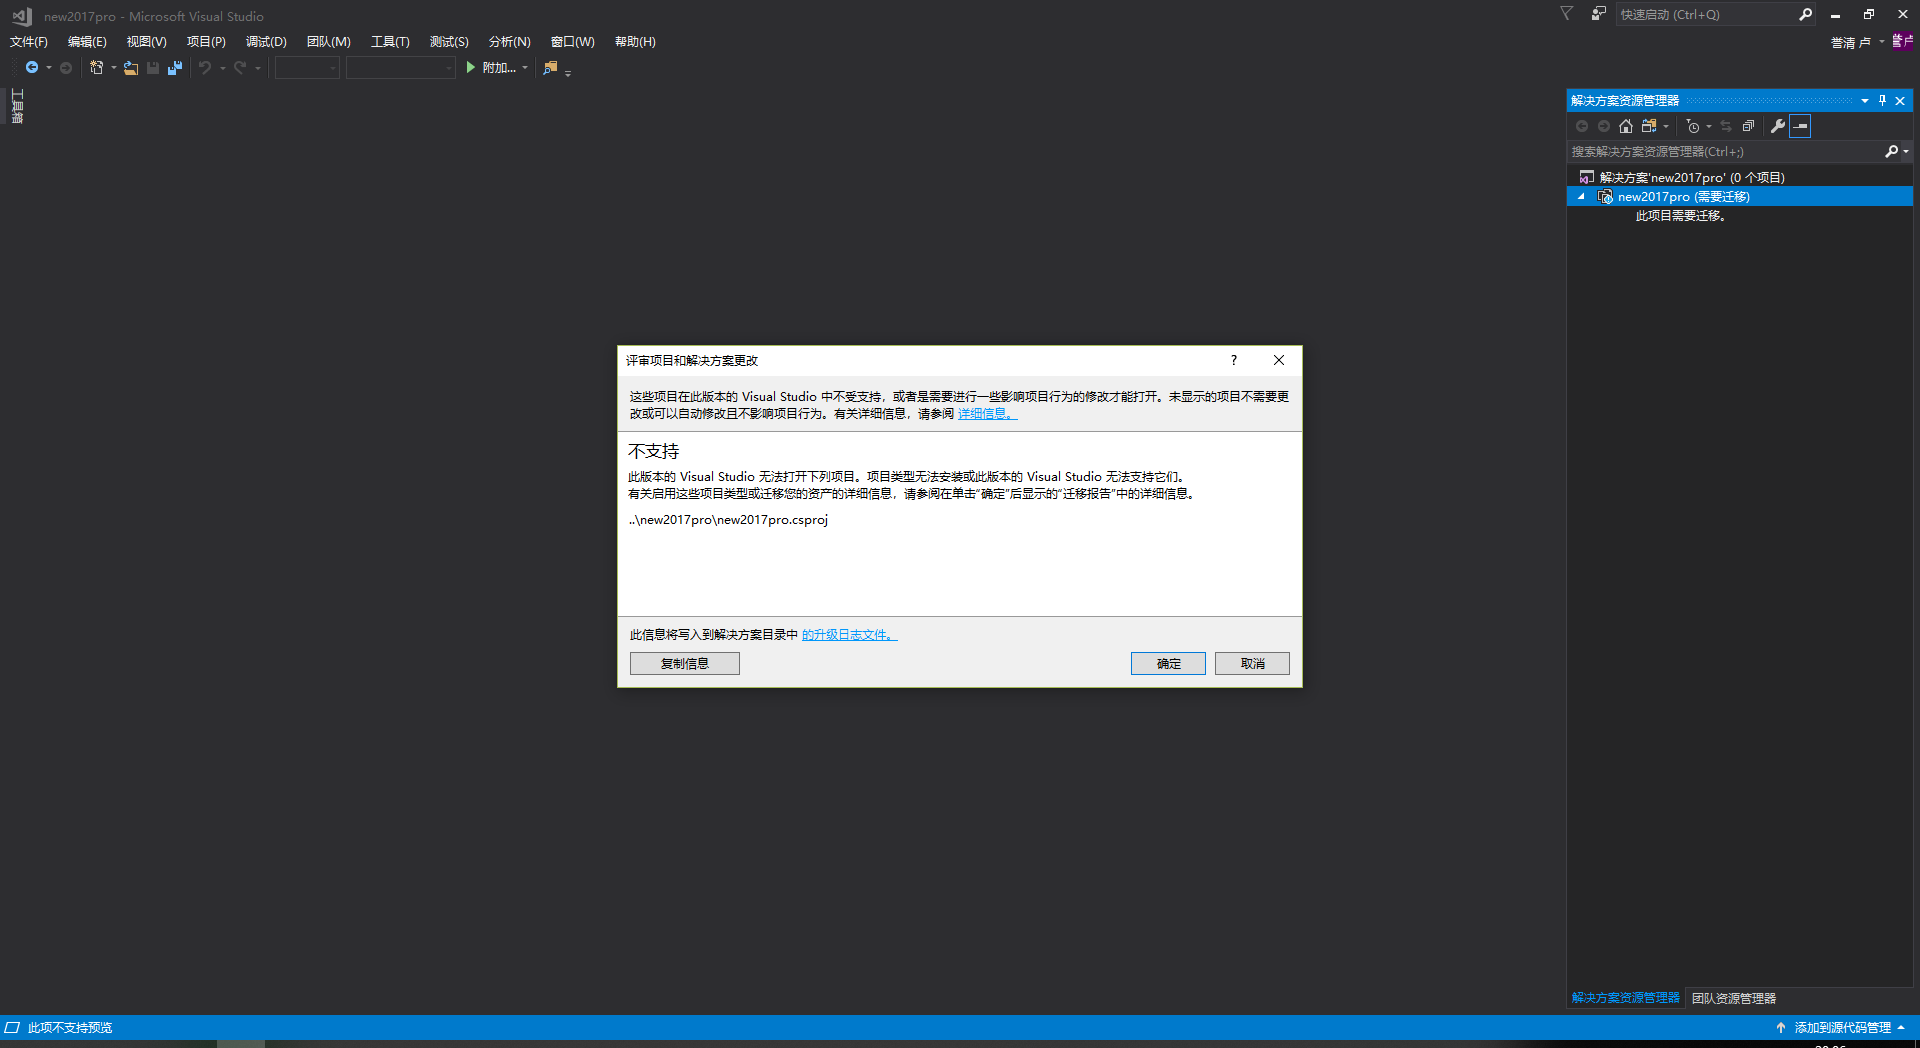Screen dimensions: 1920x1048
Task: Click the Redo arrow icon
Action: point(240,68)
